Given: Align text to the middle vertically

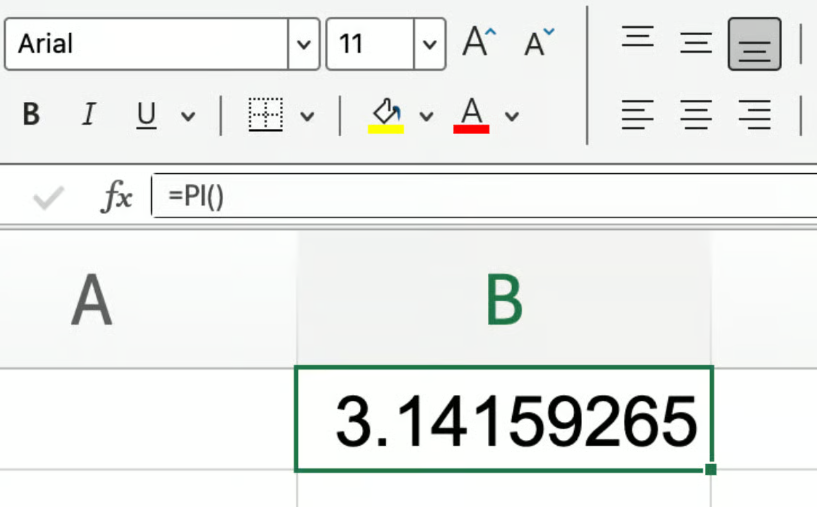Looking at the screenshot, I should pyautogui.click(x=696, y=43).
